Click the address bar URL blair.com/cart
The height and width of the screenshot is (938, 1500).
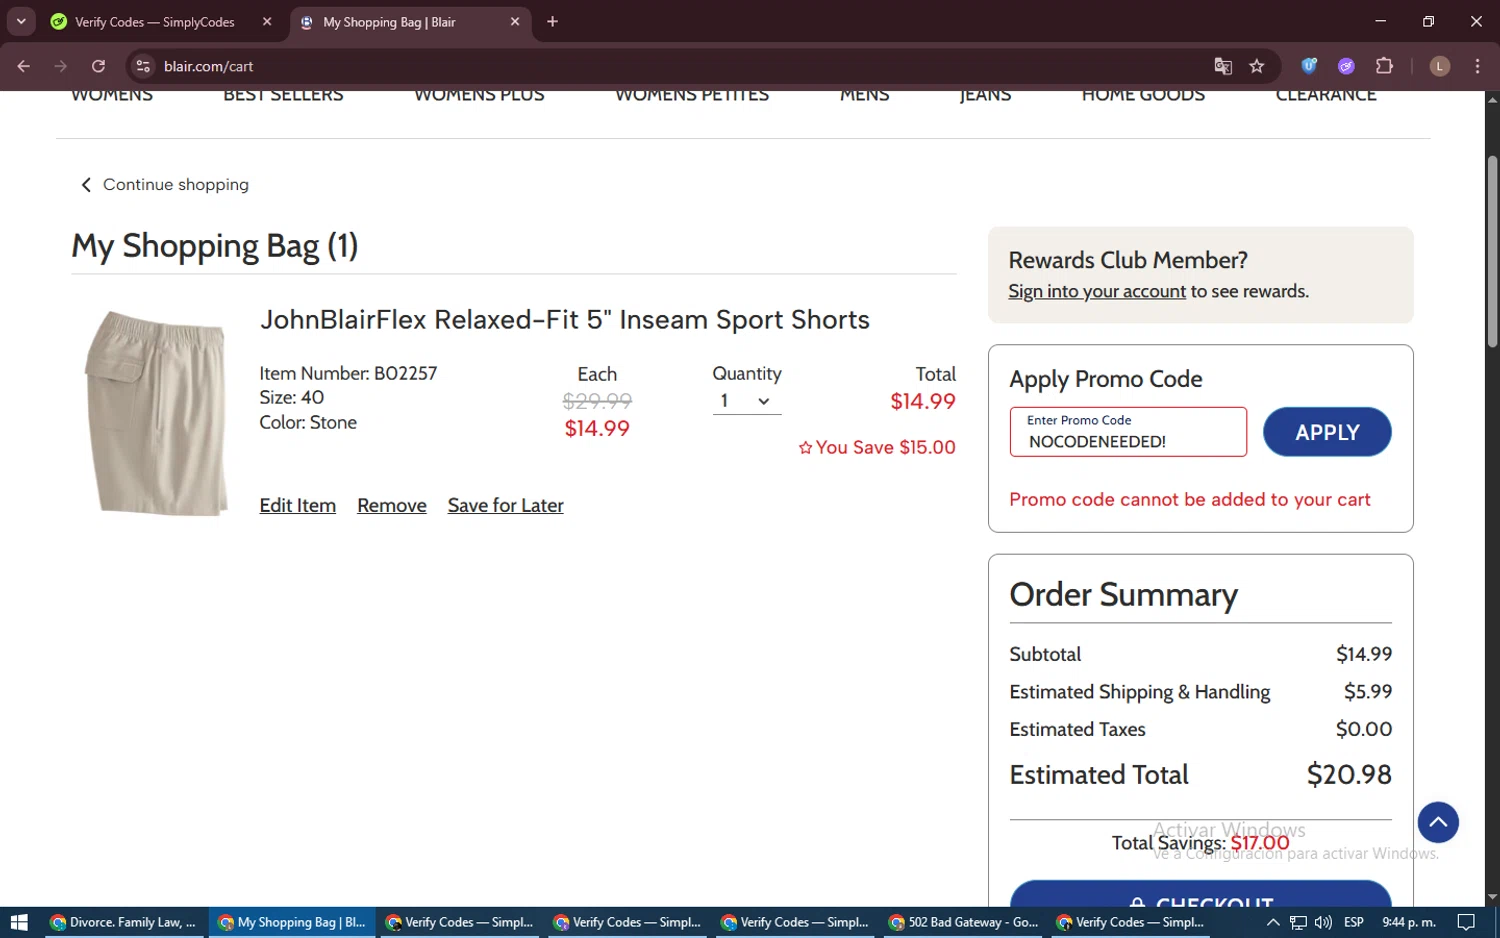208,66
